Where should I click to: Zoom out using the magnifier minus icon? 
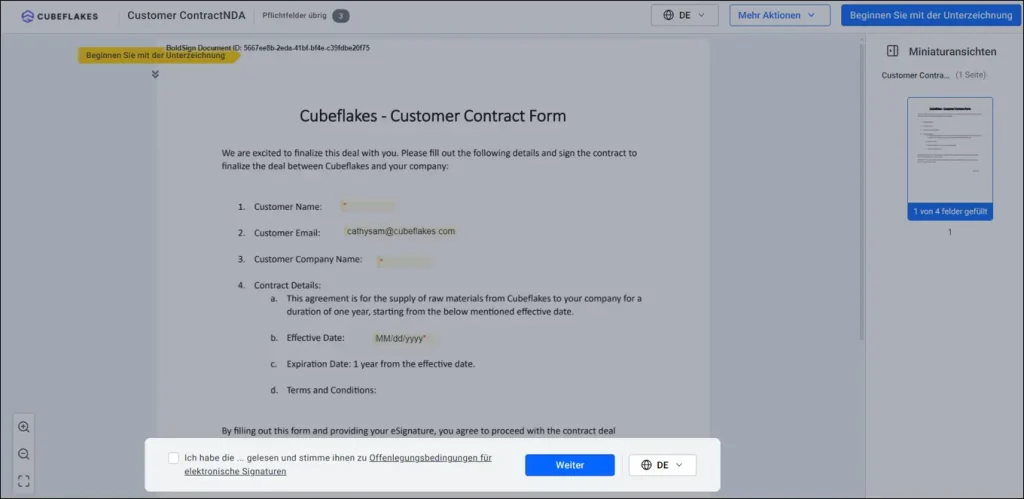24,454
